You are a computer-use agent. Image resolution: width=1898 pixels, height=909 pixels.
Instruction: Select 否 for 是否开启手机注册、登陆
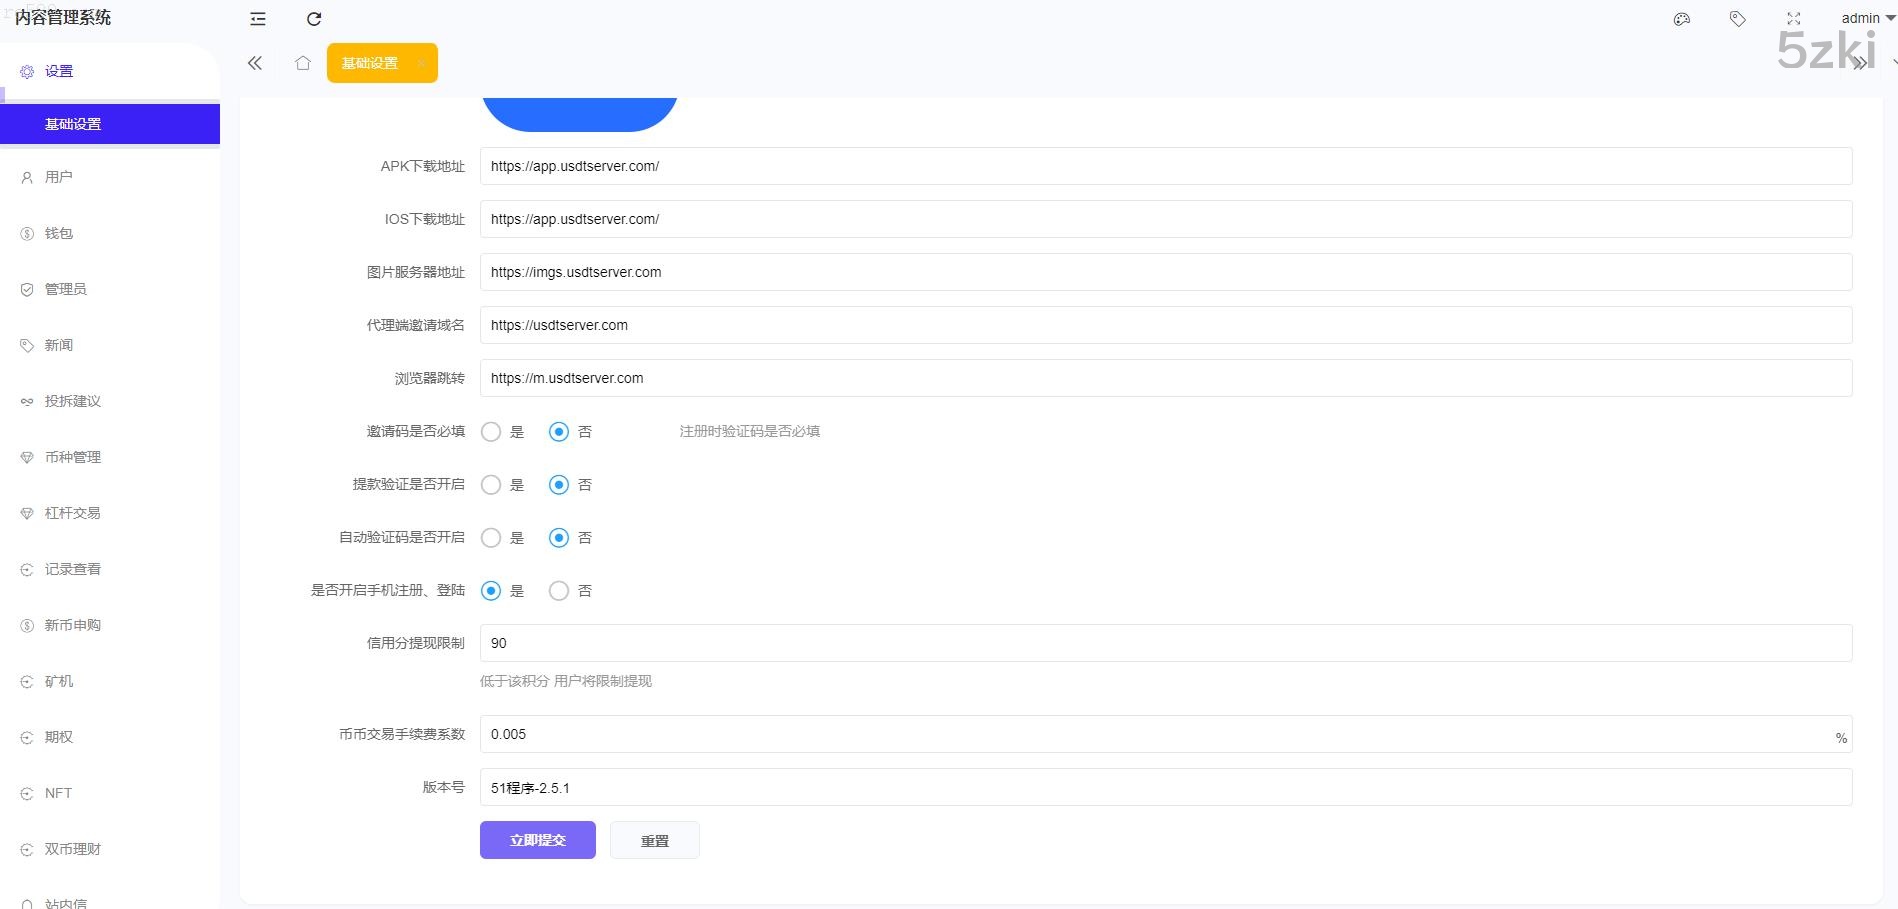559,591
